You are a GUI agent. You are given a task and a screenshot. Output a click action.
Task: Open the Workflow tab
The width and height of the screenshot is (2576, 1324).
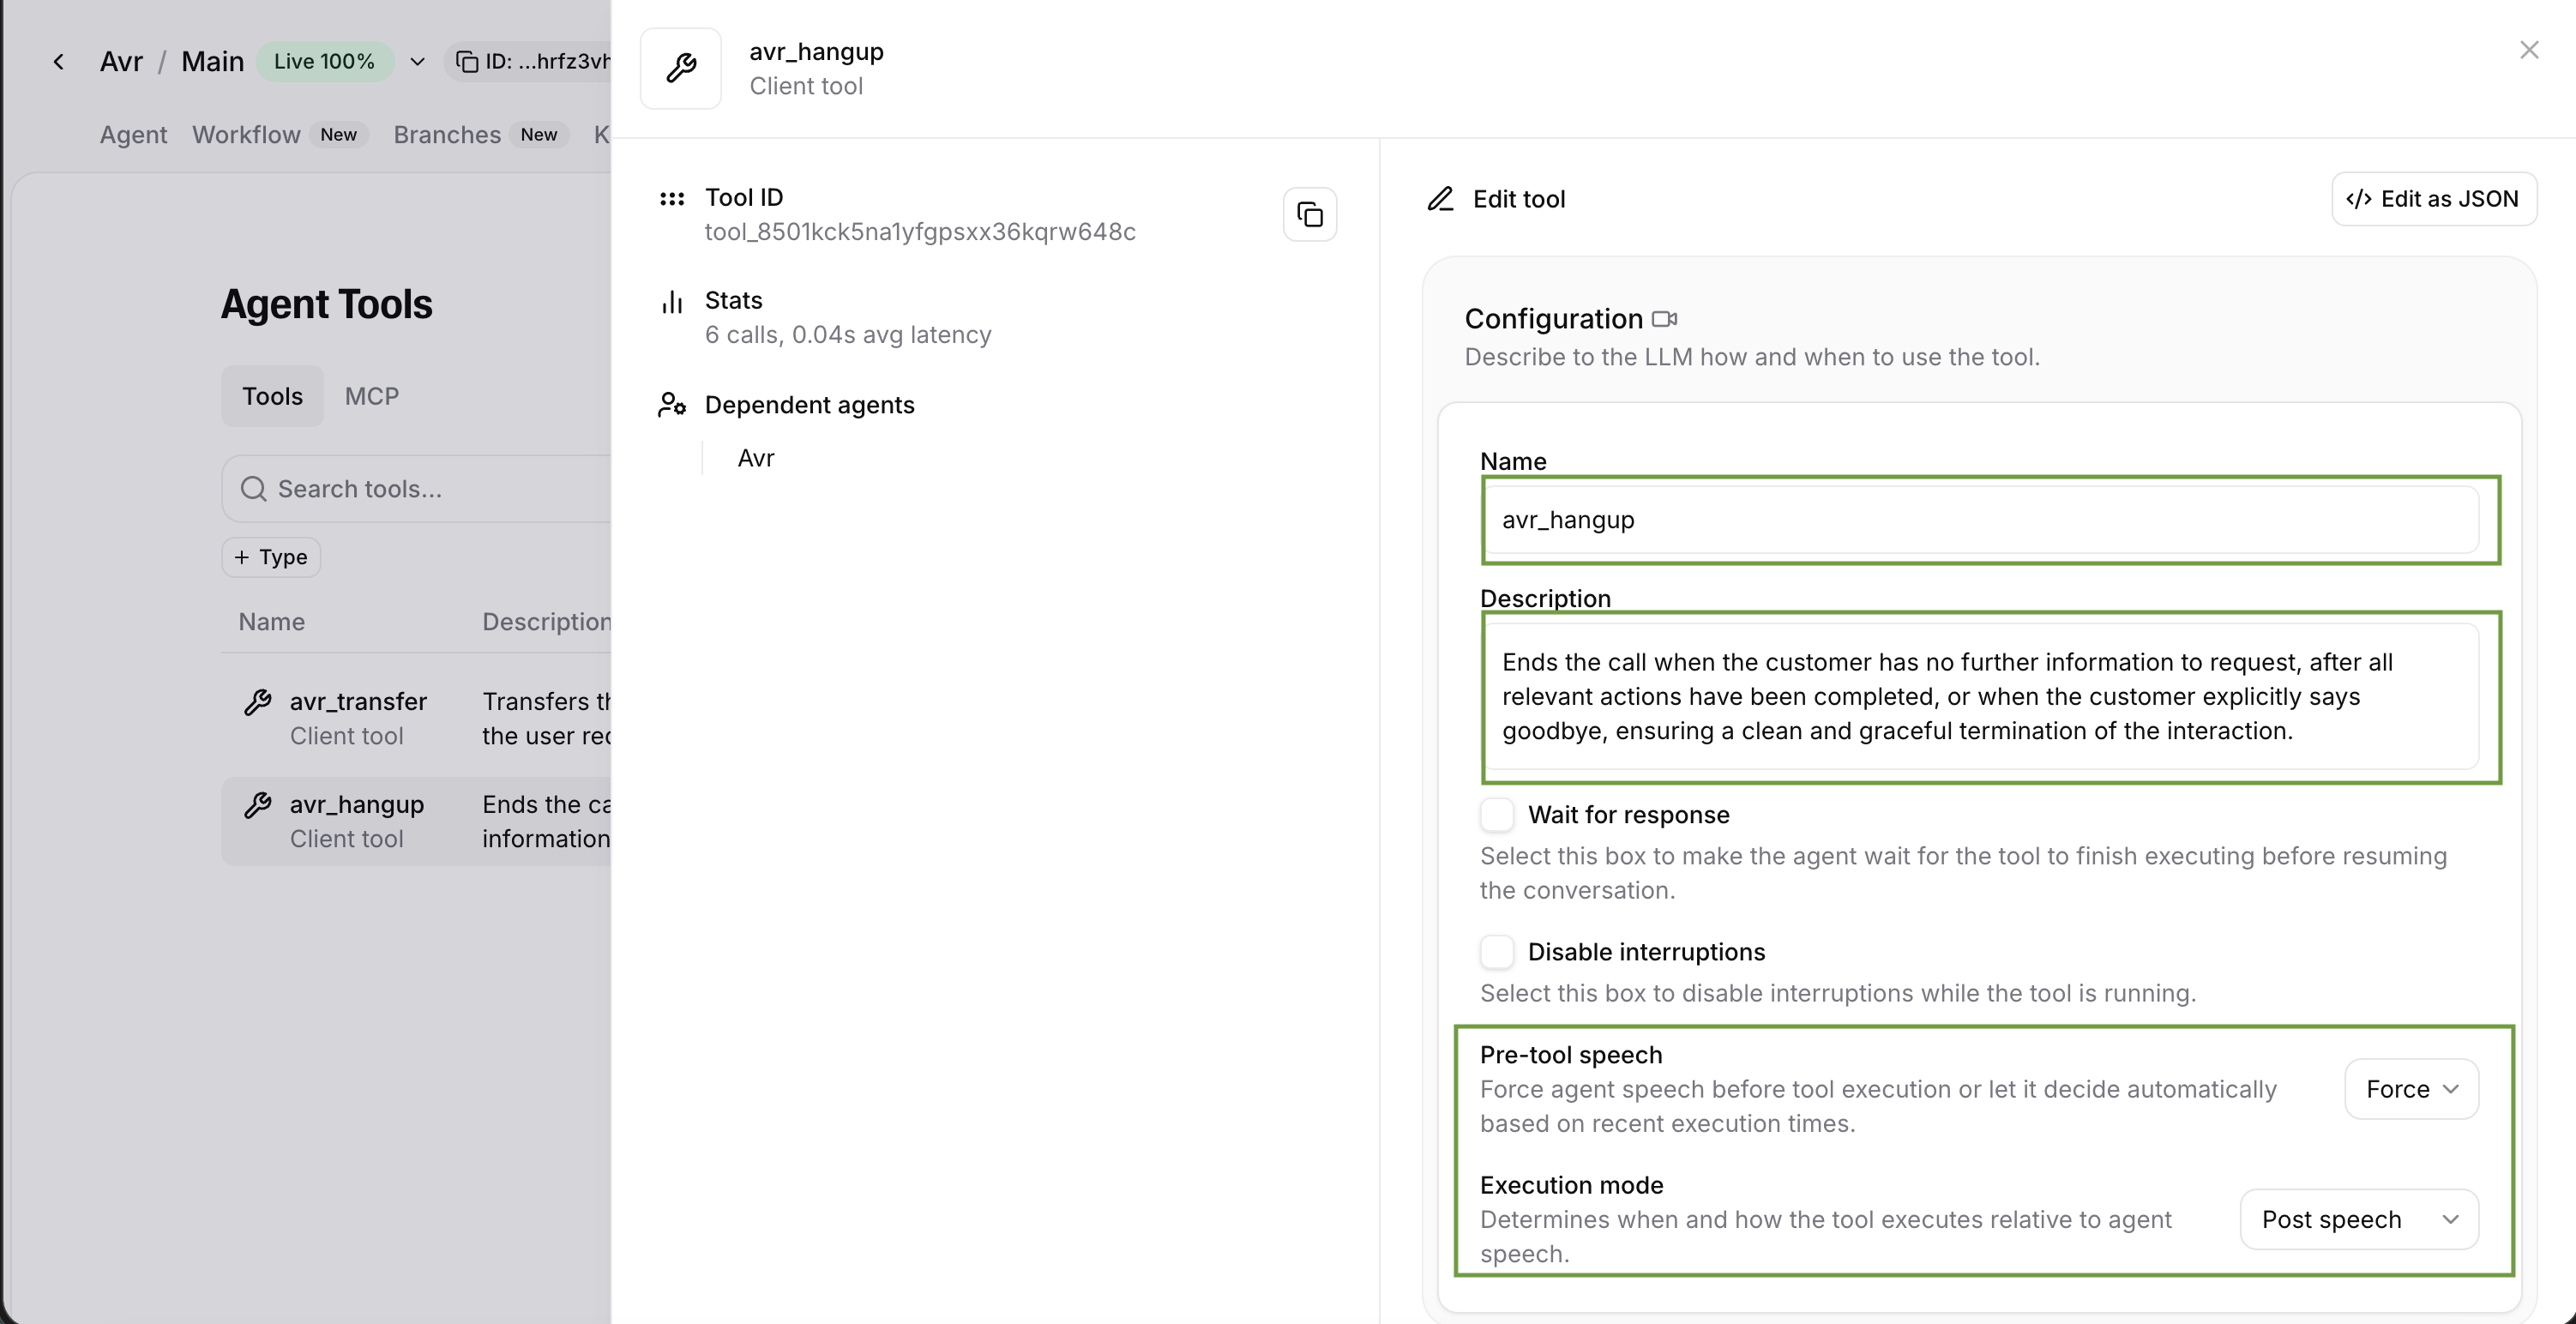tap(246, 135)
